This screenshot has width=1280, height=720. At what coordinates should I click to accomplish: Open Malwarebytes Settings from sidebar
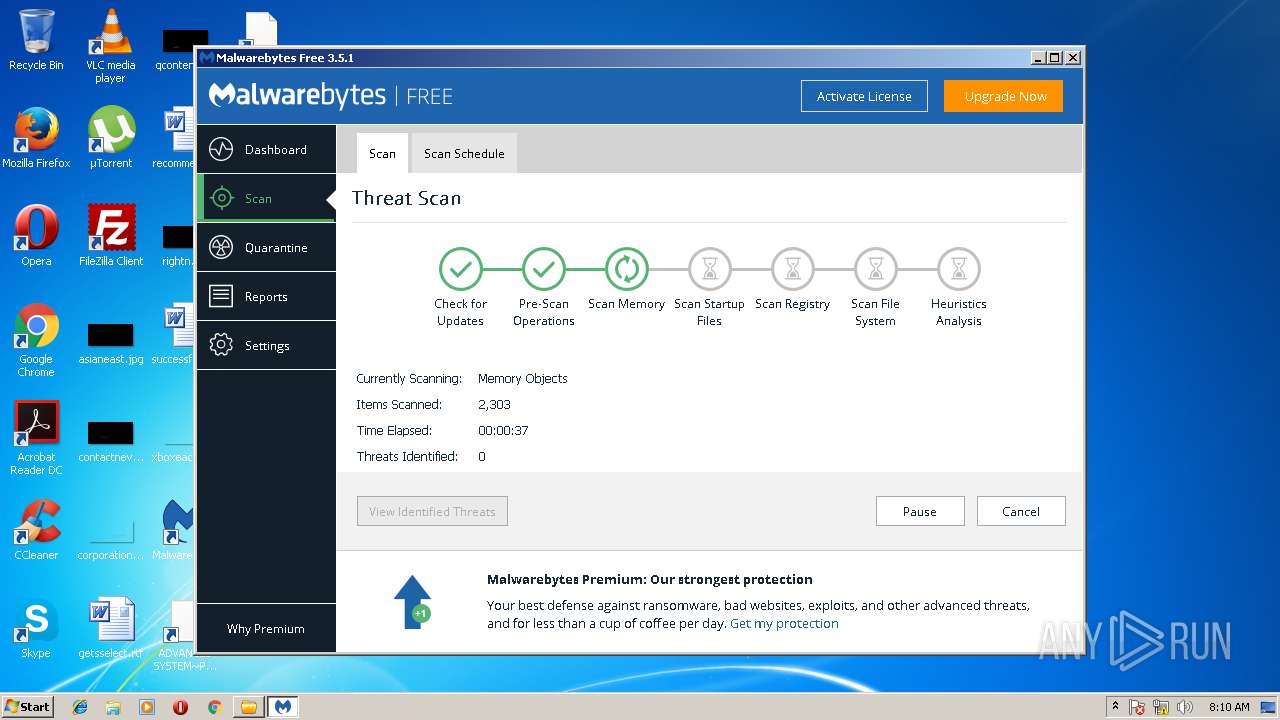(x=266, y=346)
